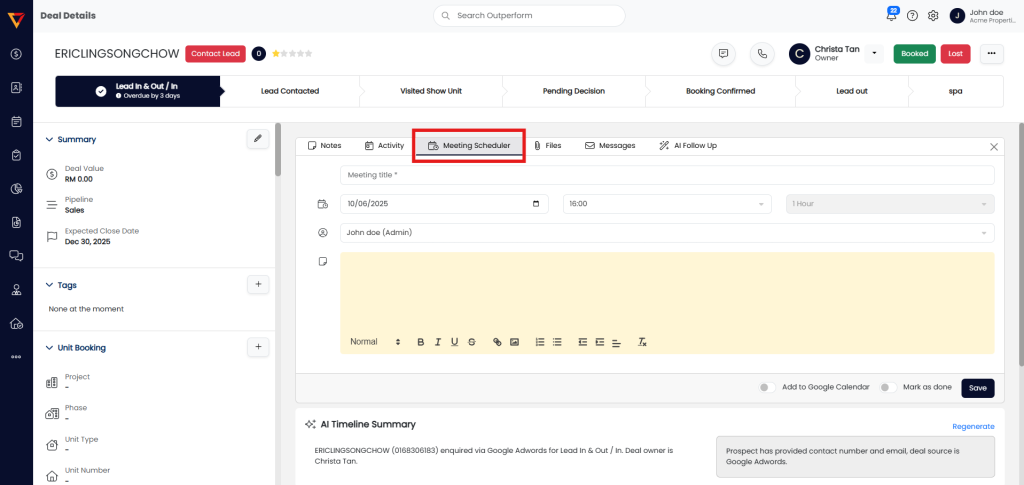Open the deals dollar icon in sidebar

click(x=16, y=54)
